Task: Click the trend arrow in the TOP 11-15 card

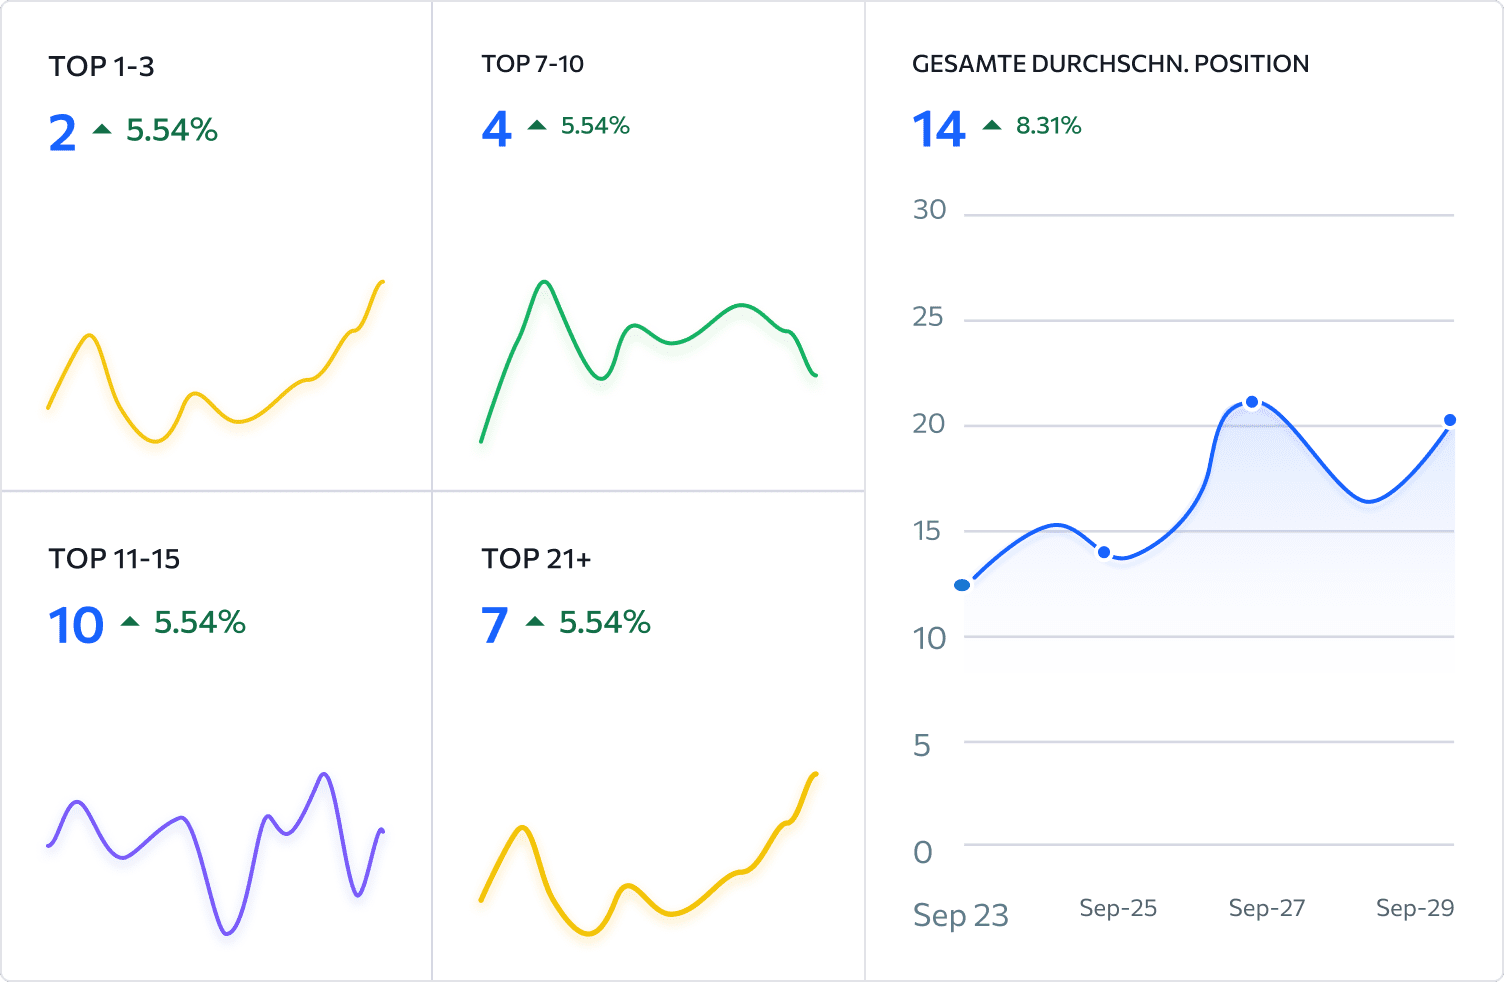Action: pyautogui.click(x=130, y=622)
